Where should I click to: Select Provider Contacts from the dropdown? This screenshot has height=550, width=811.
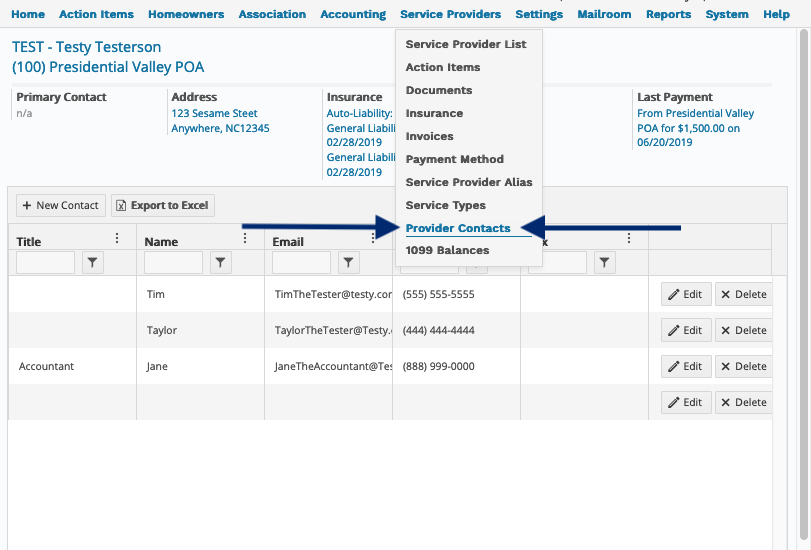point(458,228)
